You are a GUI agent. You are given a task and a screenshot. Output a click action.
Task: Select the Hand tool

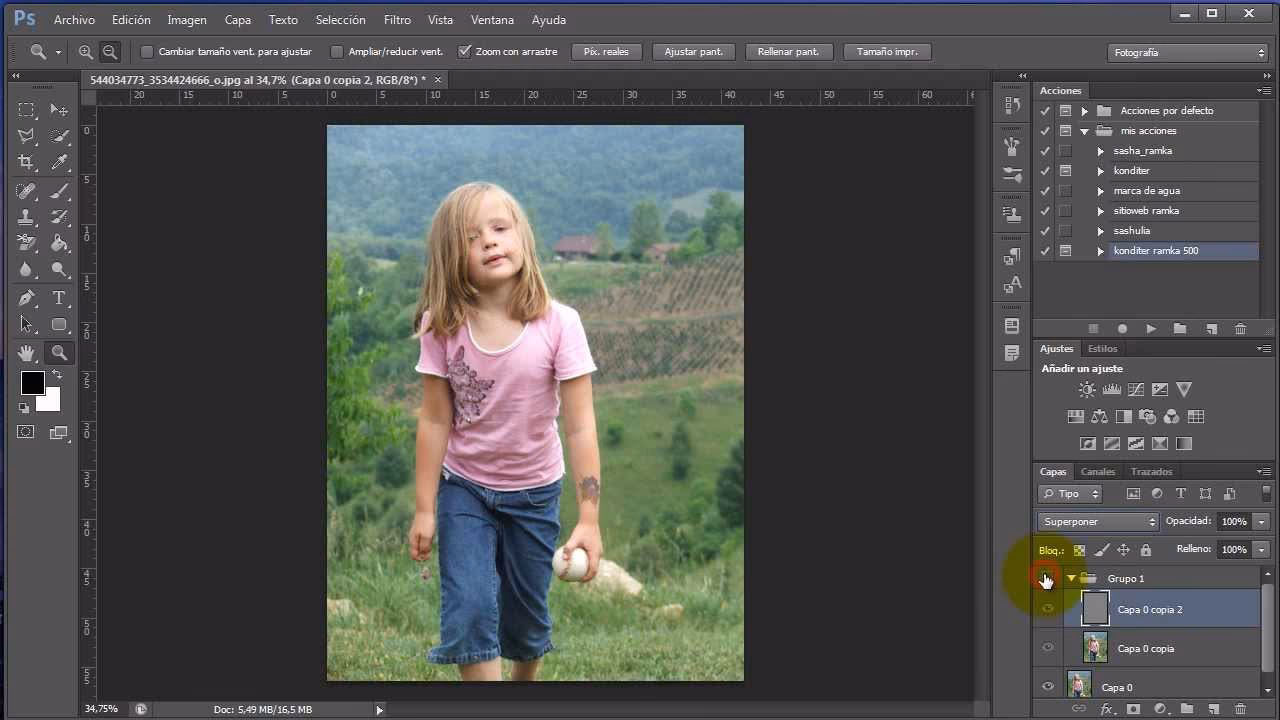click(28, 352)
